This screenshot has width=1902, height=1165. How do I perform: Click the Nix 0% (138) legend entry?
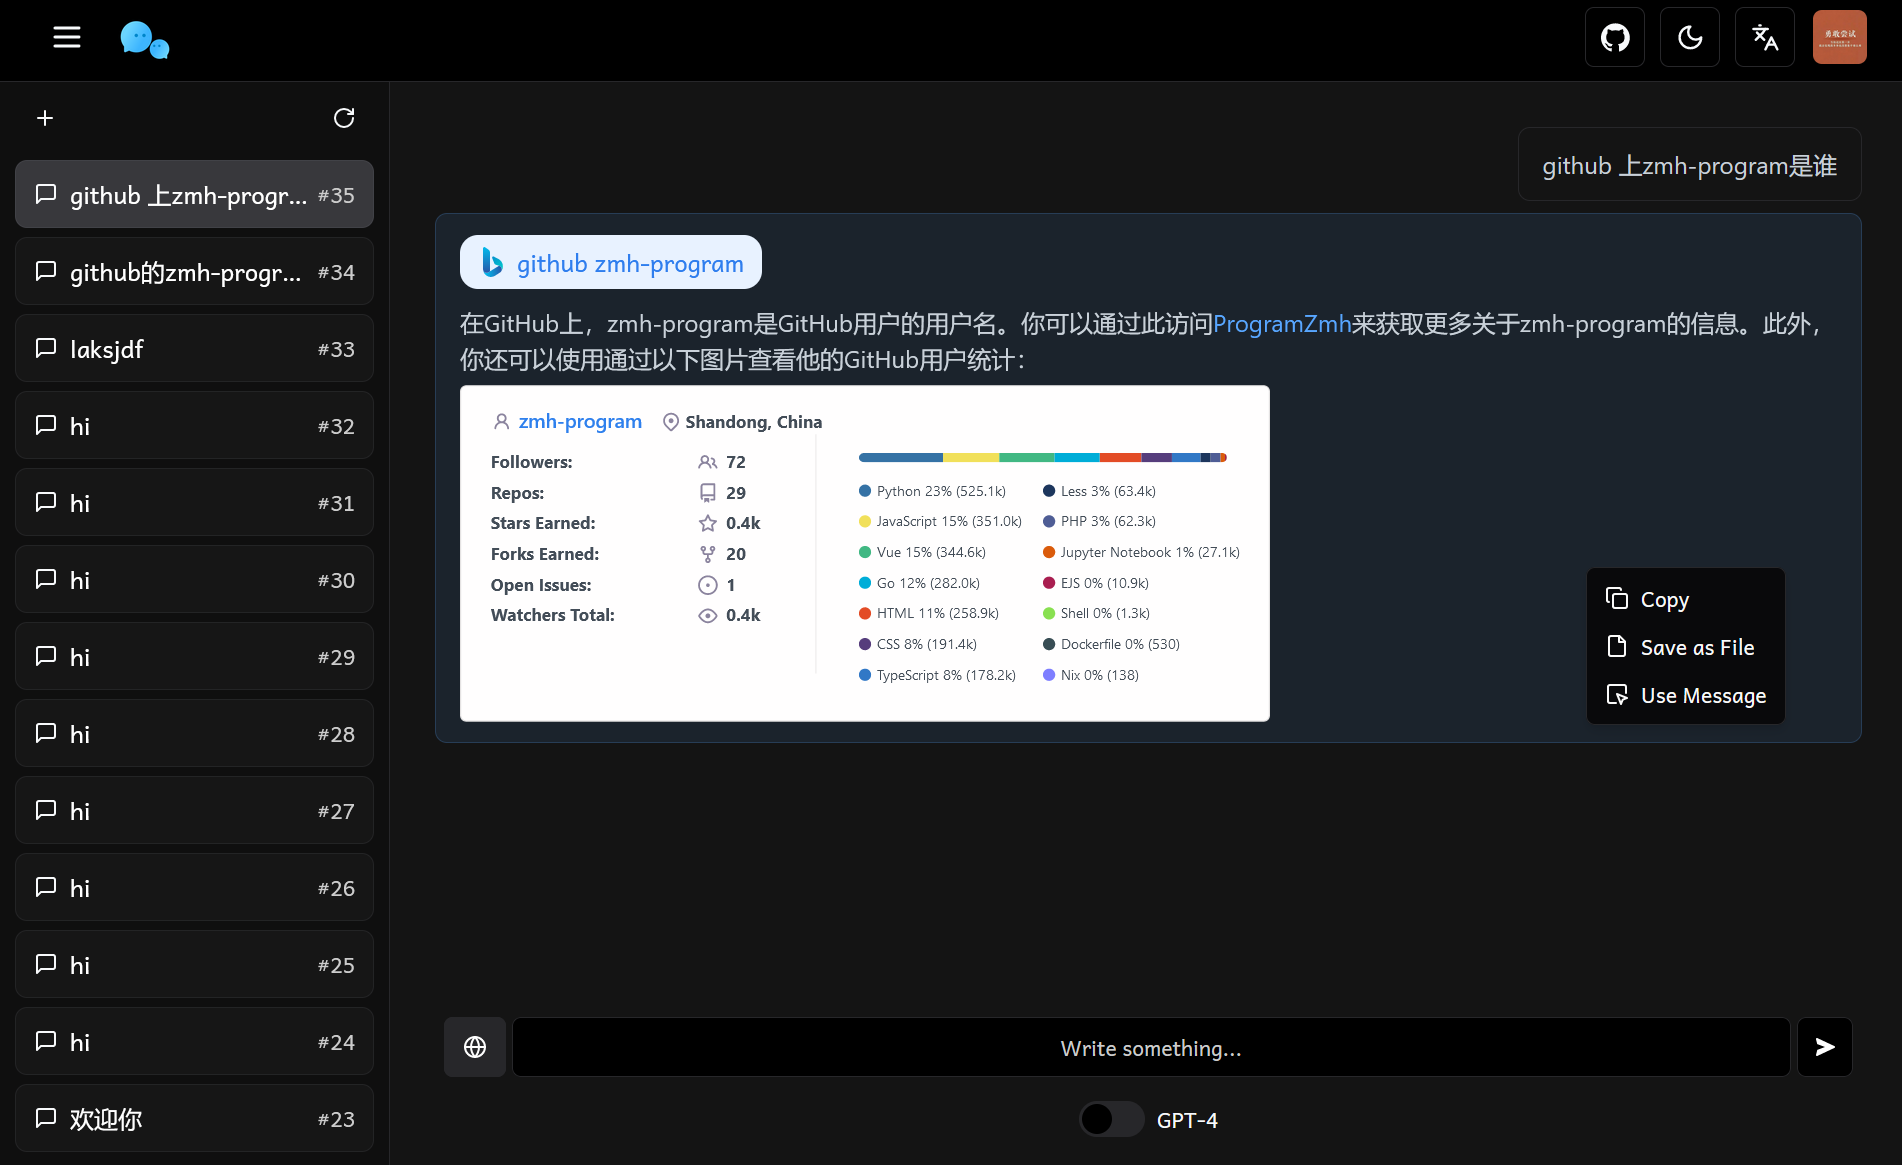click(x=1091, y=675)
